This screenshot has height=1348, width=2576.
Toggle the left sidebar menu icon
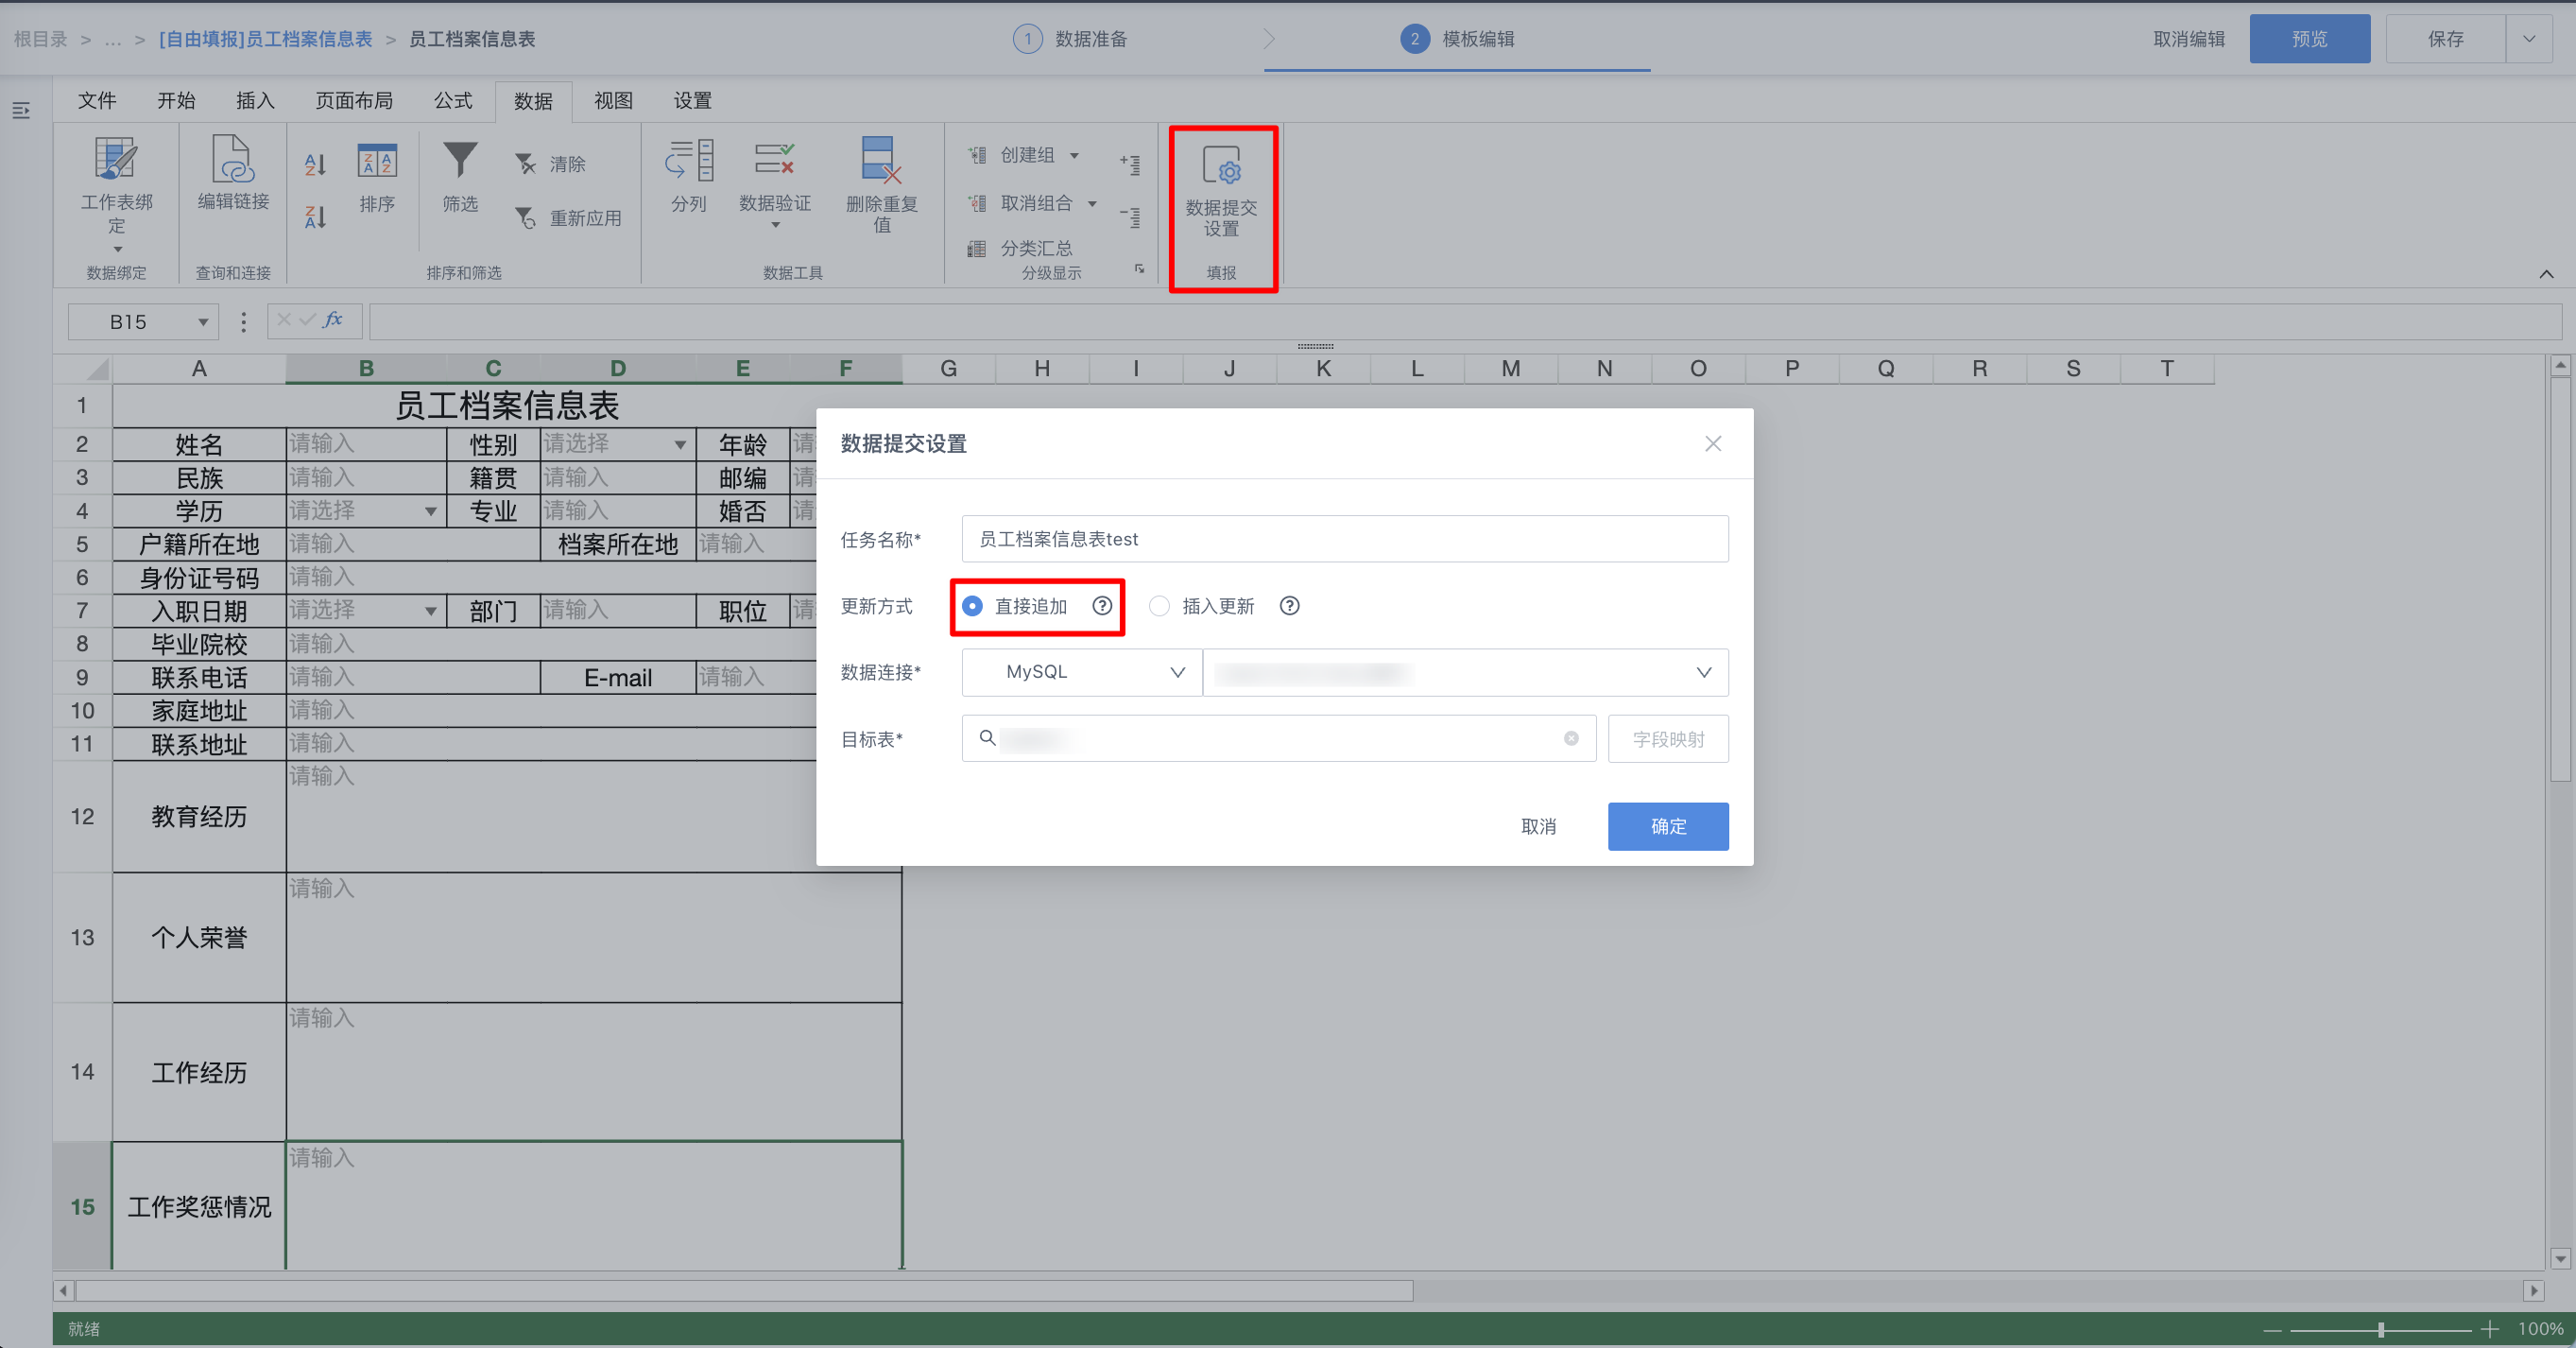pyautogui.click(x=21, y=110)
